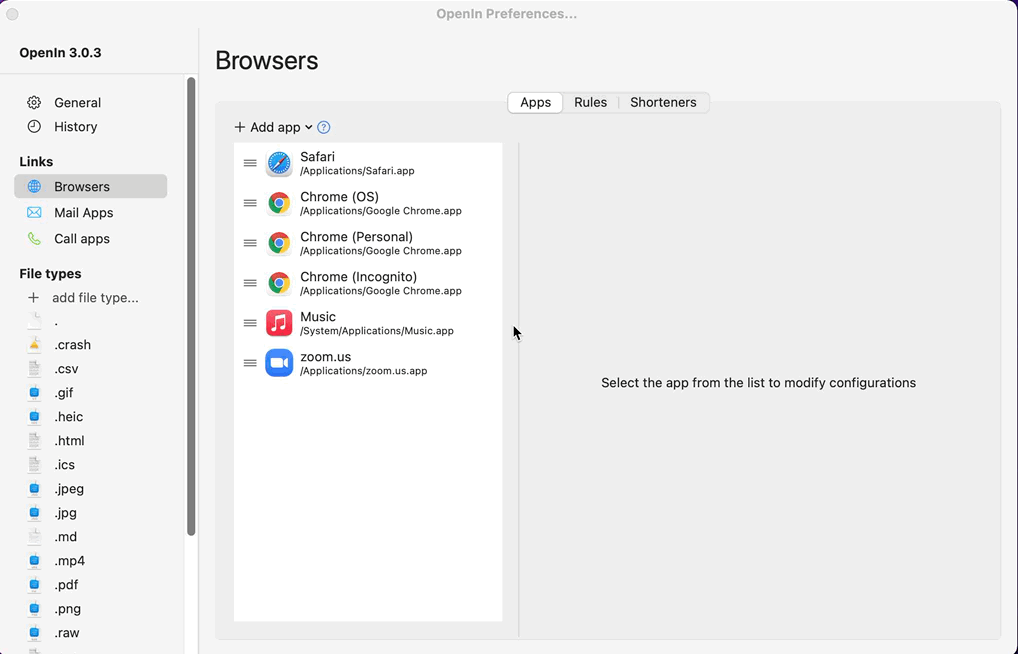Viewport: 1018px width, 654px height.
Task: Open the History section
Action: click(75, 127)
